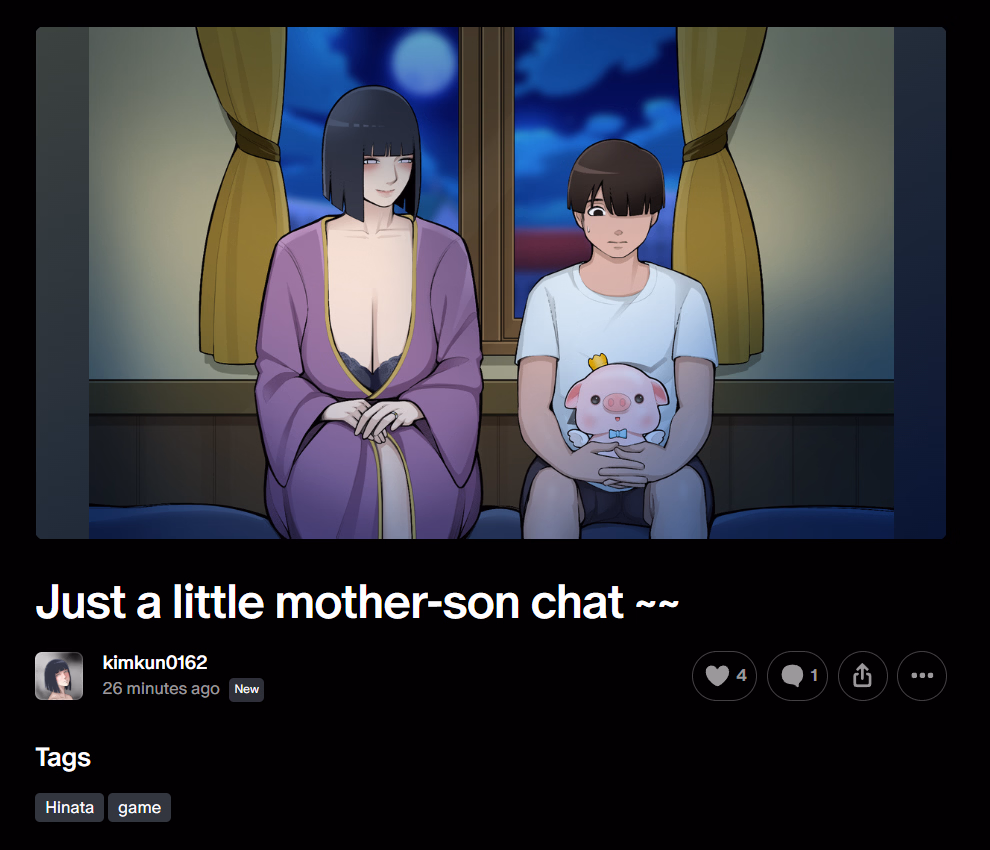
Task: Select the Tags section heading
Action: click(63, 757)
